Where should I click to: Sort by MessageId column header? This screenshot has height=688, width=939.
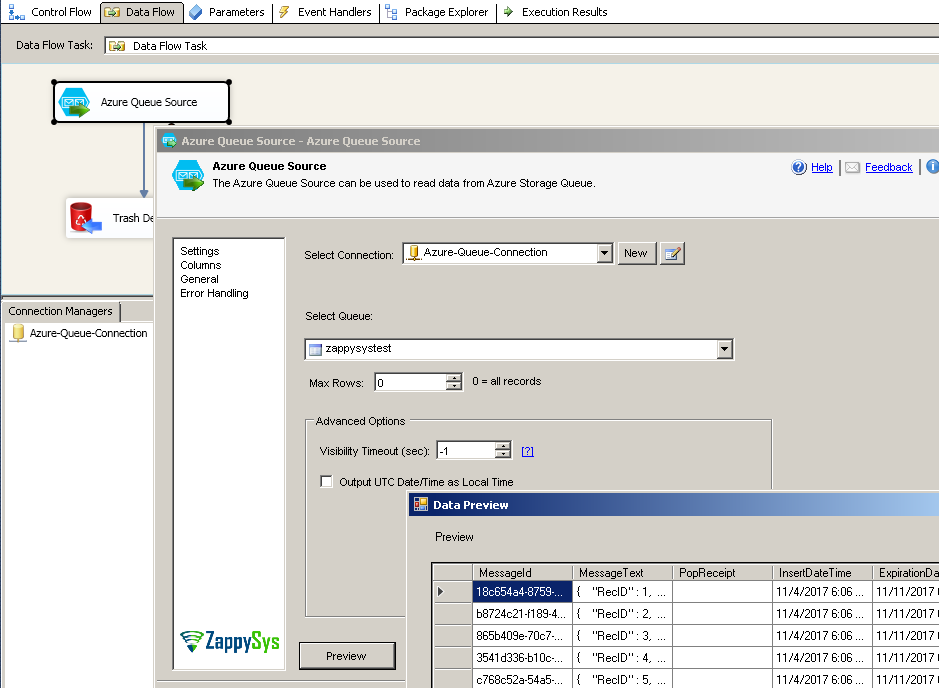[522, 572]
